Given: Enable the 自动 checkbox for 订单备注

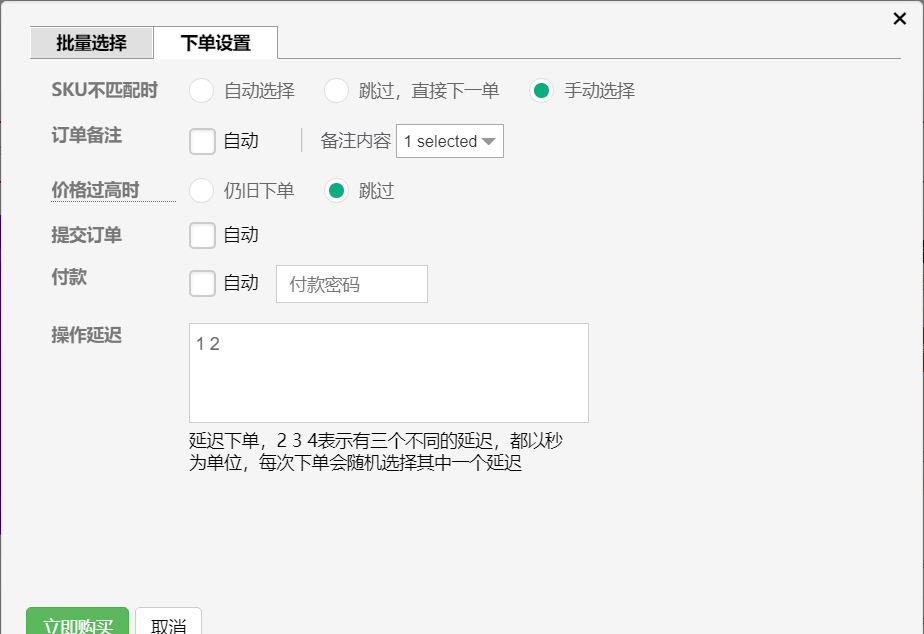Looking at the screenshot, I should (x=201, y=141).
